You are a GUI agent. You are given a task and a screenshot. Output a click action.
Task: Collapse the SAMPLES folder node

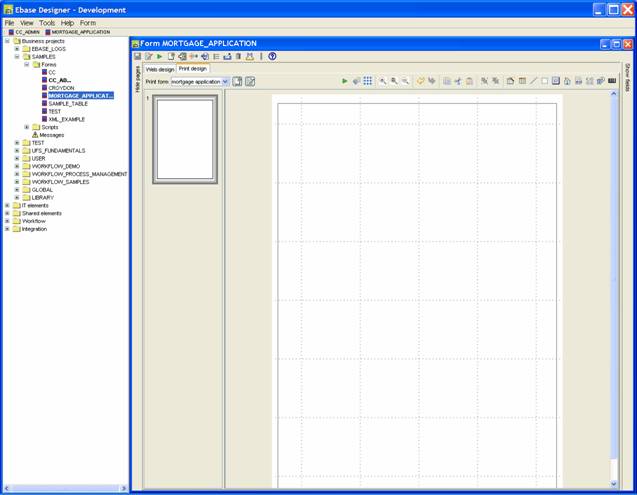pyautogui.click(x=17, y=57)
